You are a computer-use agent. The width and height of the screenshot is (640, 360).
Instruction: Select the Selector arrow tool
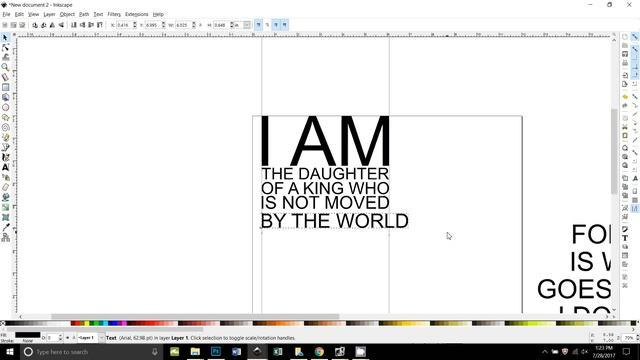(x=5, y=38)
